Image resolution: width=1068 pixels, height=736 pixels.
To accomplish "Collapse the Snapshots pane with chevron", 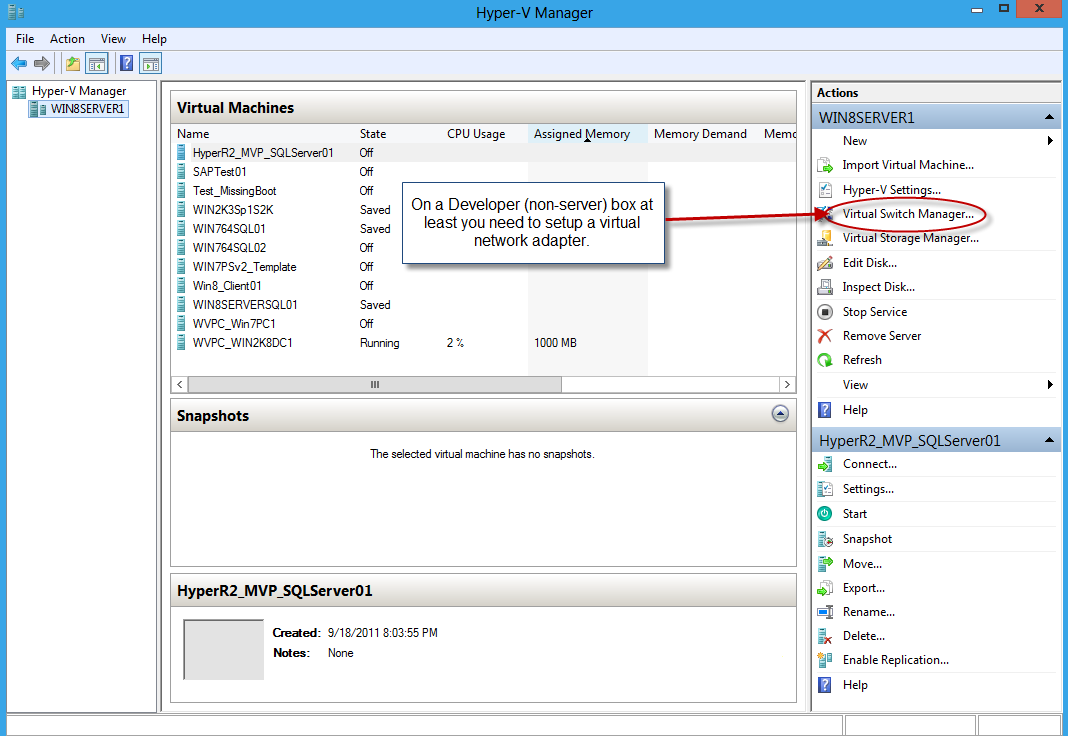I will click(780, 414).
